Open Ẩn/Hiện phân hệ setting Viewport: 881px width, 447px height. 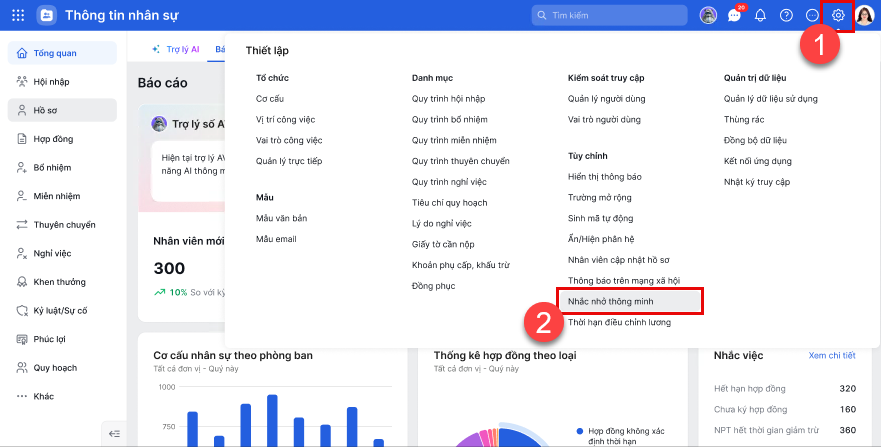pyautogui.click(x=601, y=239)
